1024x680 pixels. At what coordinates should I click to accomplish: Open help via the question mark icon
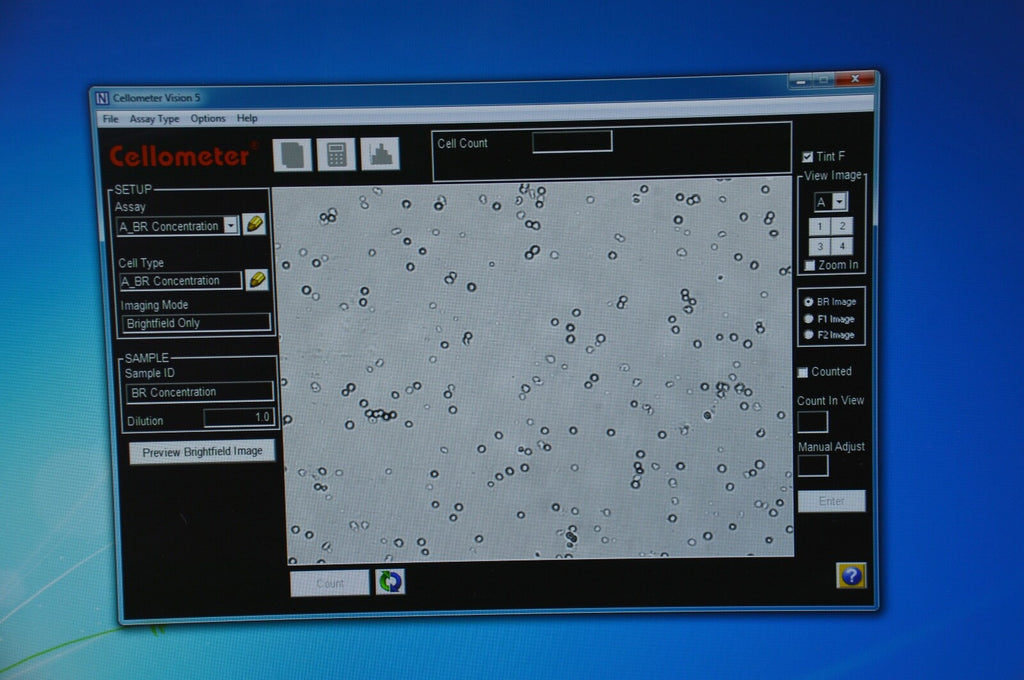pos(851,575)
